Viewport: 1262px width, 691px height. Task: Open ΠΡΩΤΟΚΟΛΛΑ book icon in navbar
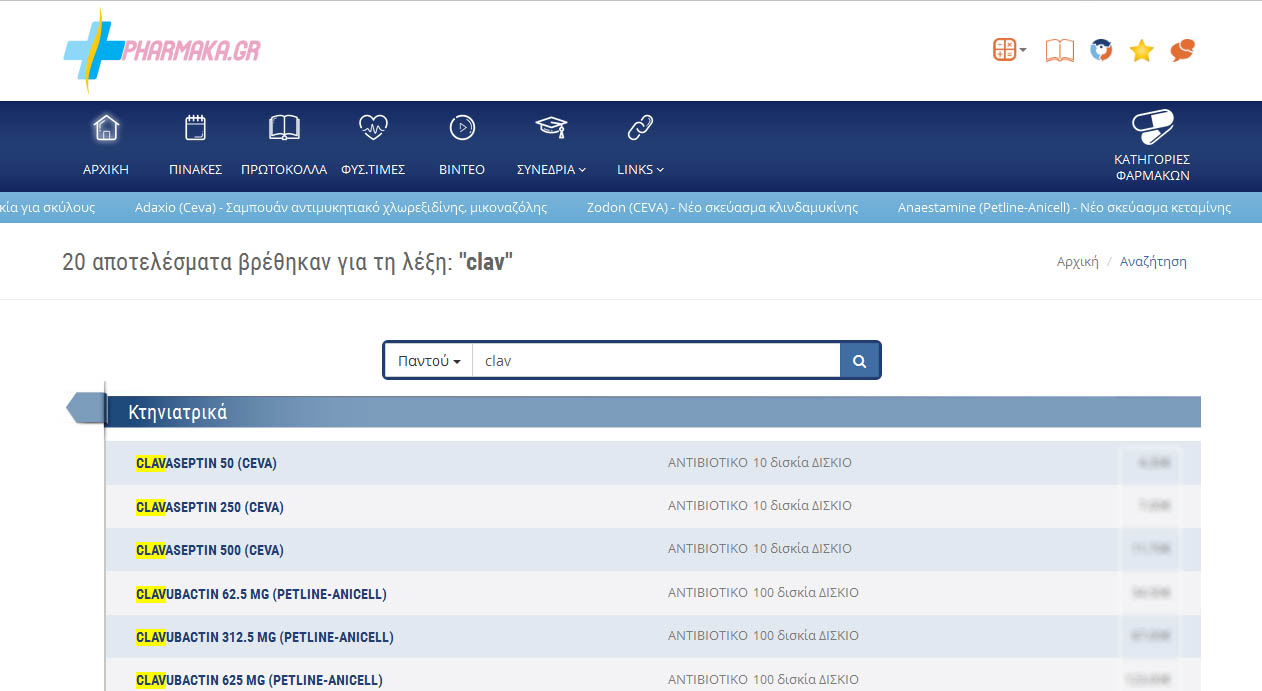[284, 146]
